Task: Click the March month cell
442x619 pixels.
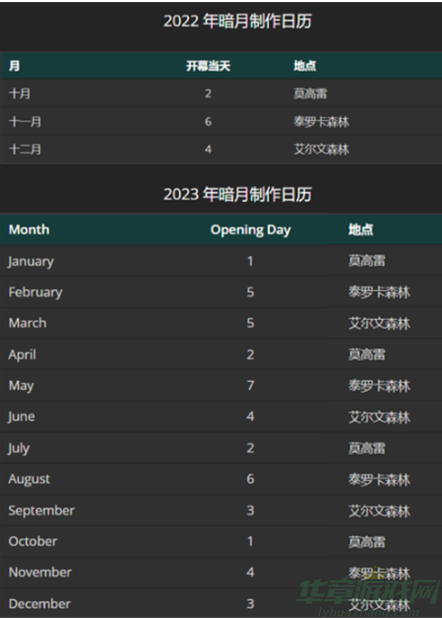Action: coord(28,323)
